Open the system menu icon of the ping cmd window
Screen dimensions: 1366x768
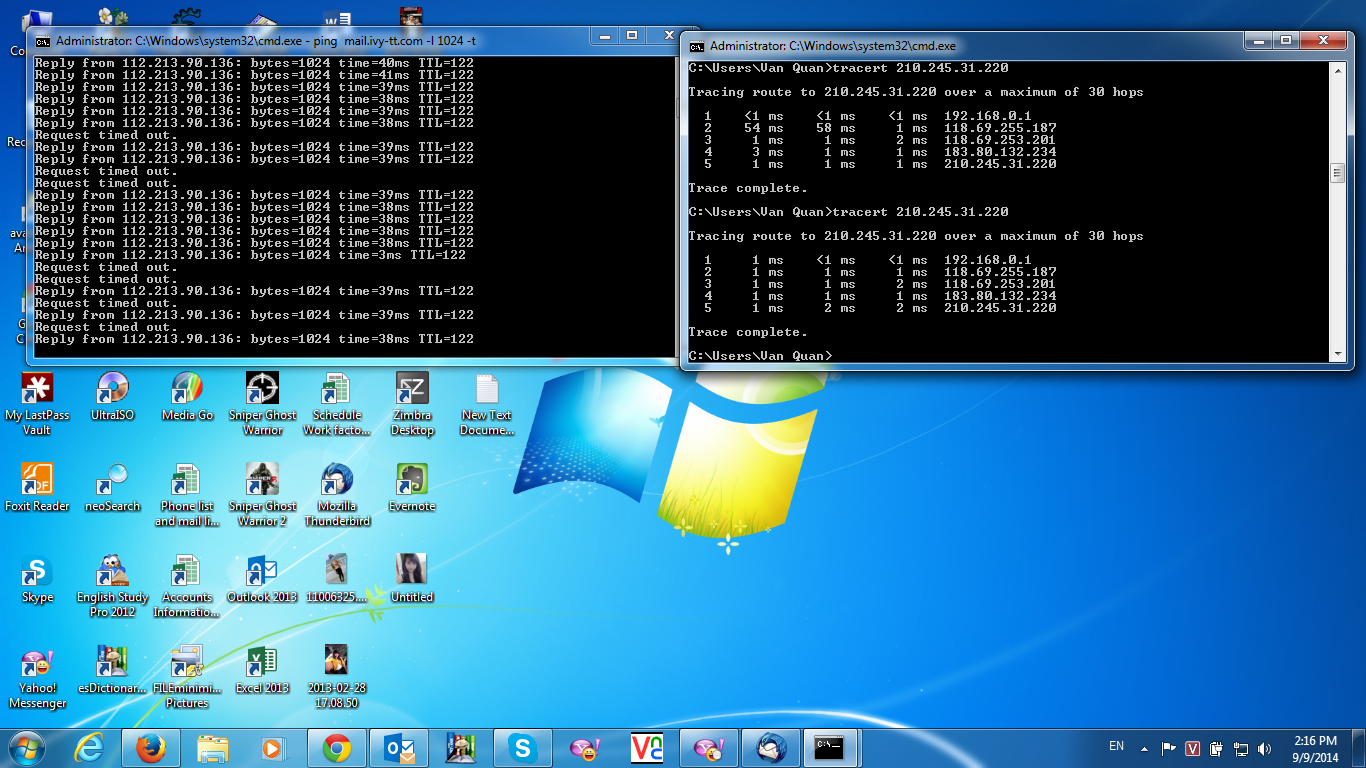[x=43, y=41]
